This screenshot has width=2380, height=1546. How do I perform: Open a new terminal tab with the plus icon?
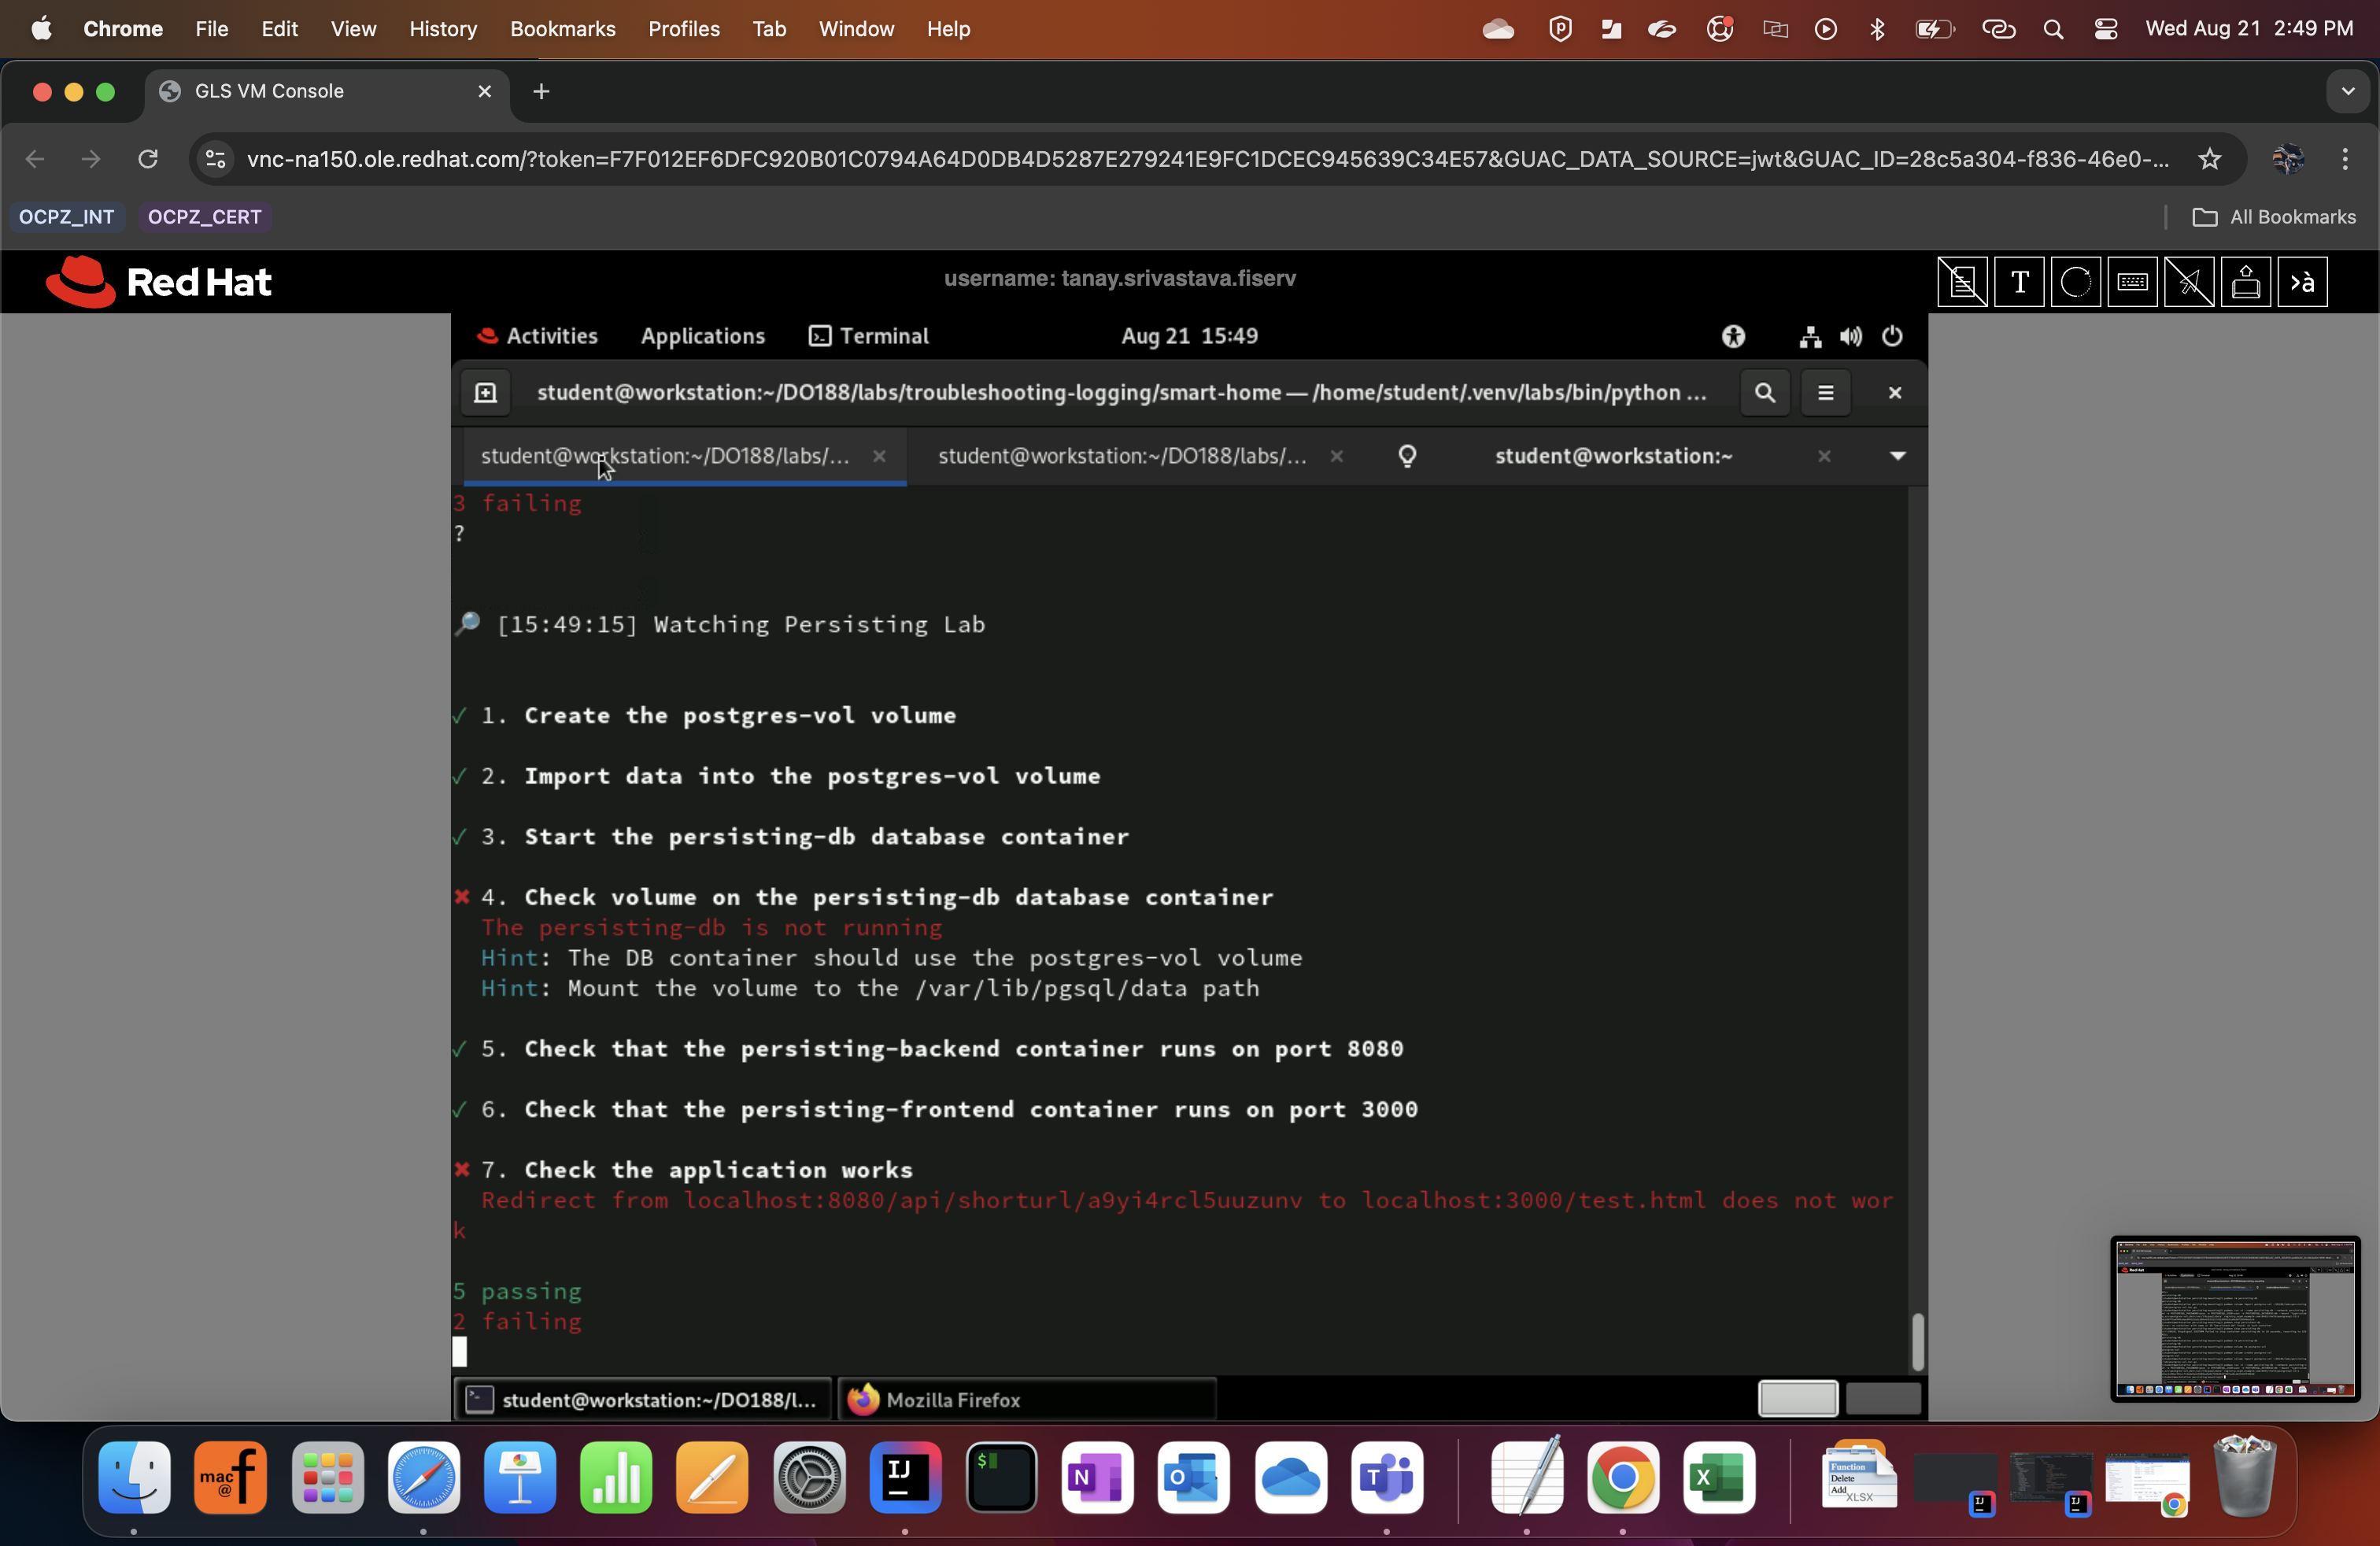coord(485,392)
